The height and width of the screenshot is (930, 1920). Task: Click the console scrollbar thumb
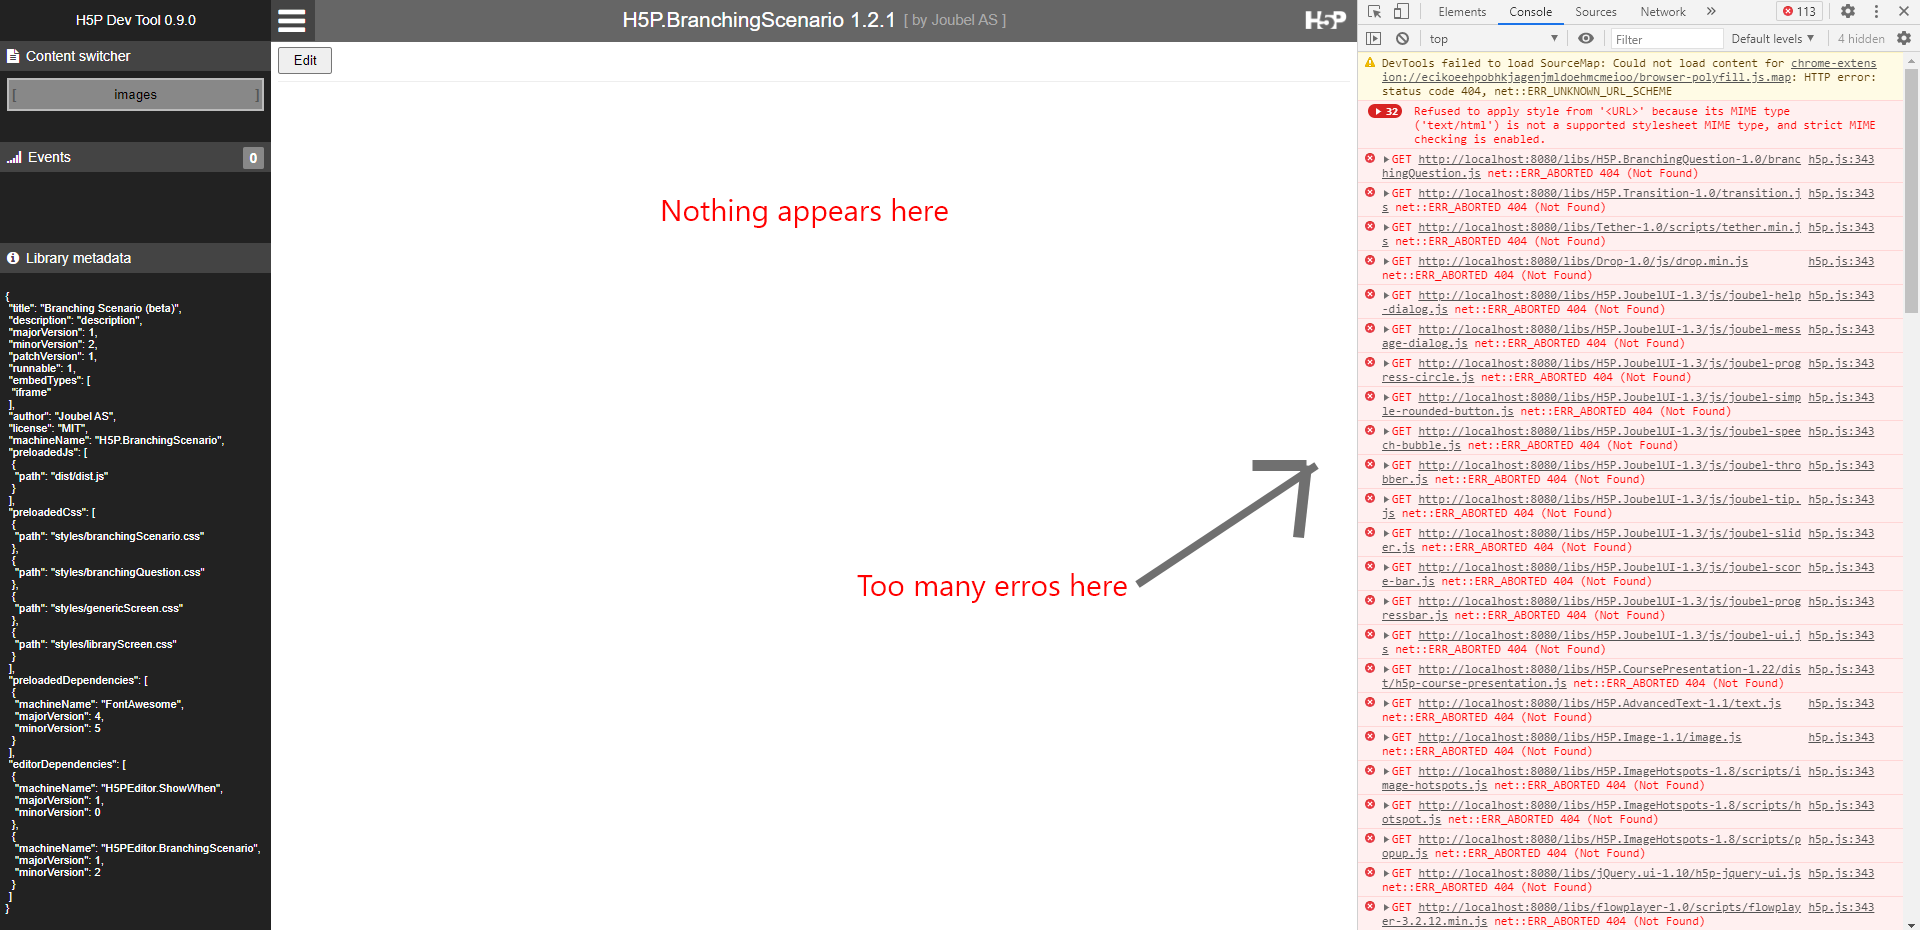coord(1912,190)
